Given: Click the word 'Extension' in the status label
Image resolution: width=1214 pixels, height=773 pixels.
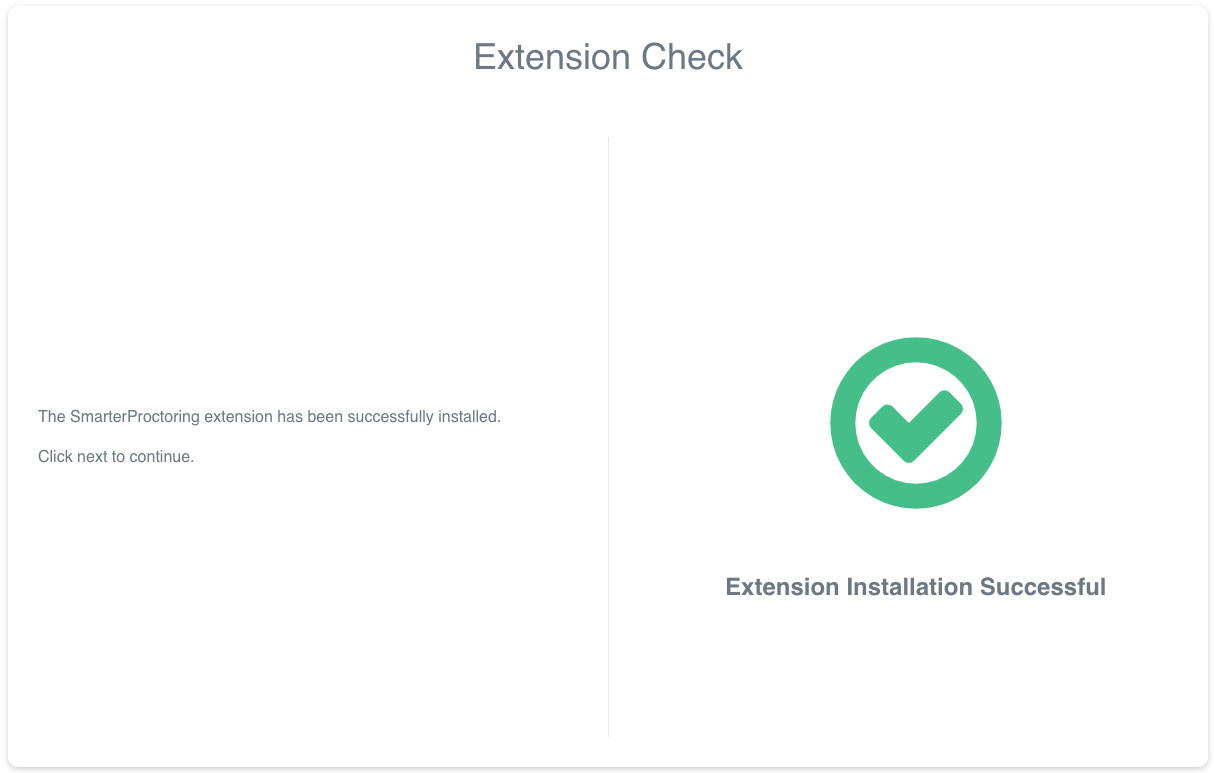Looking at the screenshot, I should coord(782,587).
